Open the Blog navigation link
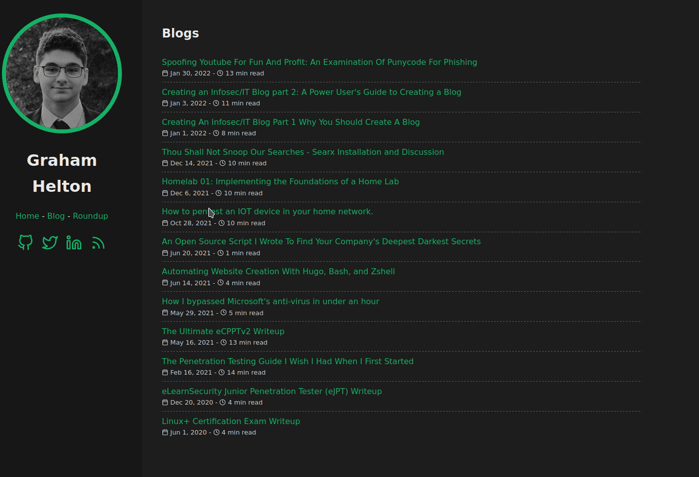Screen dimensions: 699x477 [56, 216]
